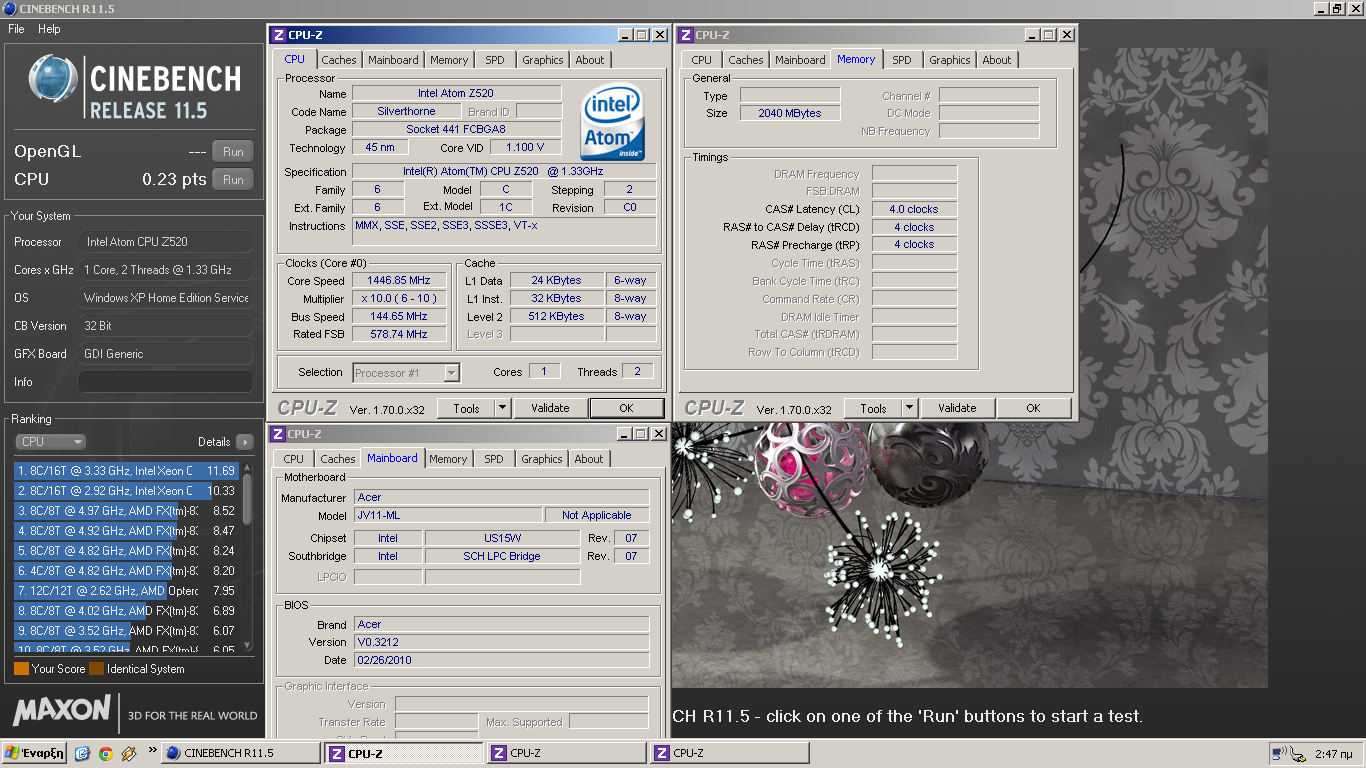Click Tools button in CPU tab window
The image size is (1366, 768).
(466, 408)
